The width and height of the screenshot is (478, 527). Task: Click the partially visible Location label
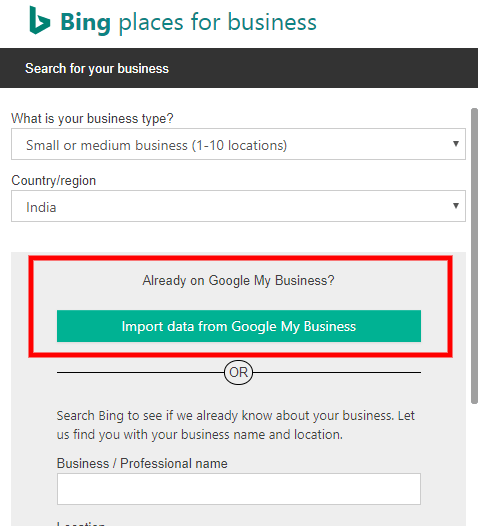[81, 524]
